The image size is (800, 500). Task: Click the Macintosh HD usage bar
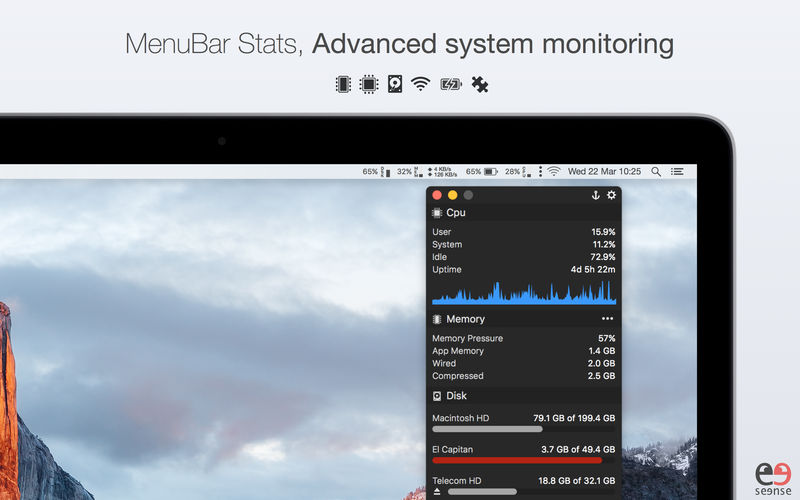point(523,429)
